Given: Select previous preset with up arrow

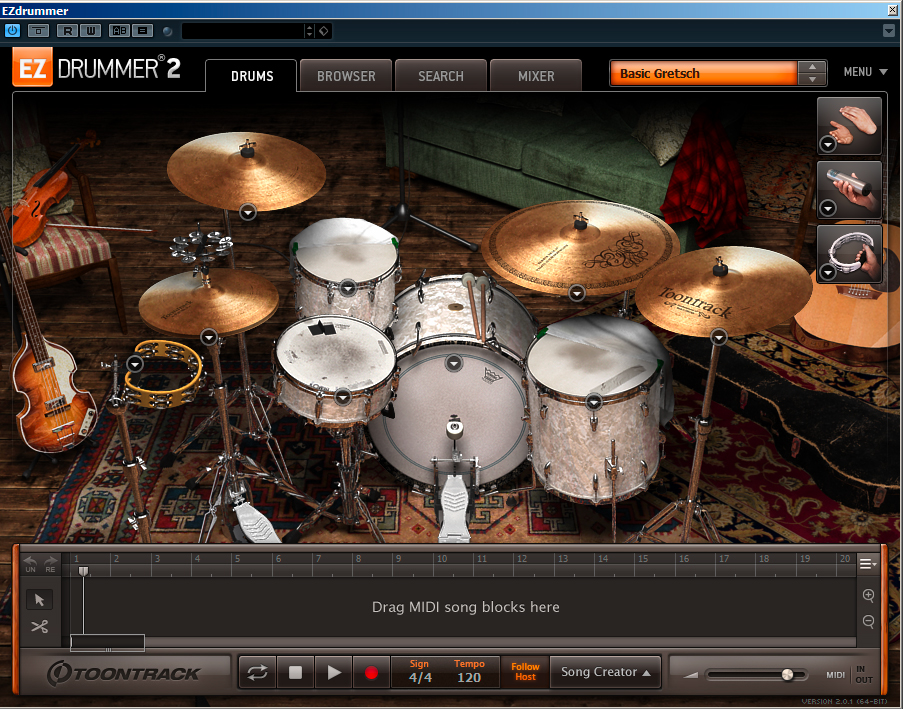Looking at the screenshot, I should pyautogui.click(x=812, y=67).
